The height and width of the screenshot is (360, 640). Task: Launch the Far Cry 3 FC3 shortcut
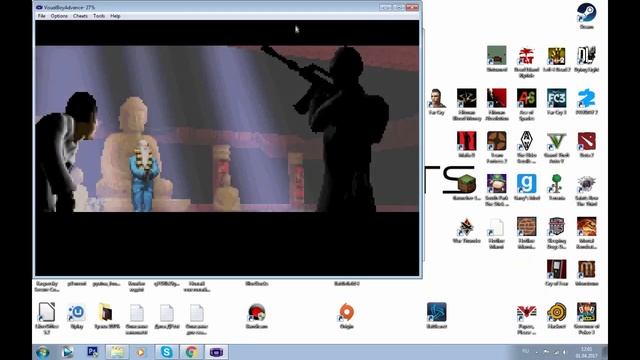coord(557,102)
